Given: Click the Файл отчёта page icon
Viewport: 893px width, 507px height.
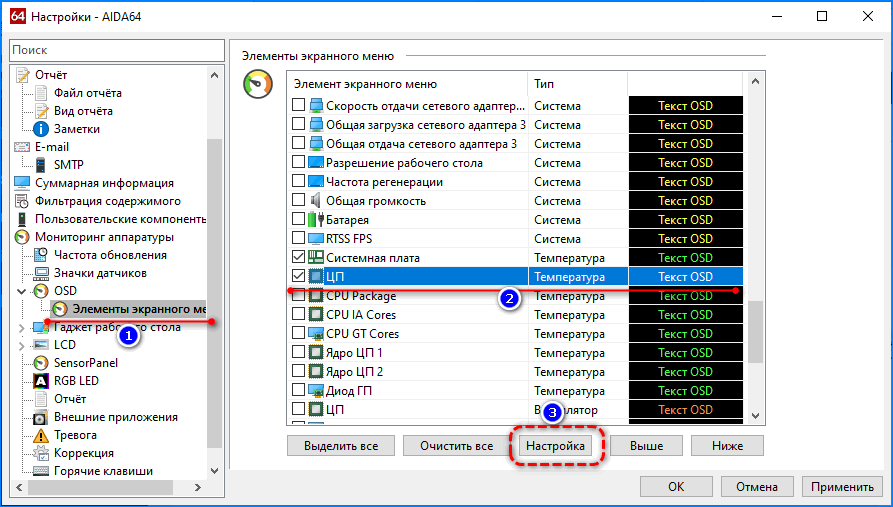Looking at the screenshot, I should (41, 93).
